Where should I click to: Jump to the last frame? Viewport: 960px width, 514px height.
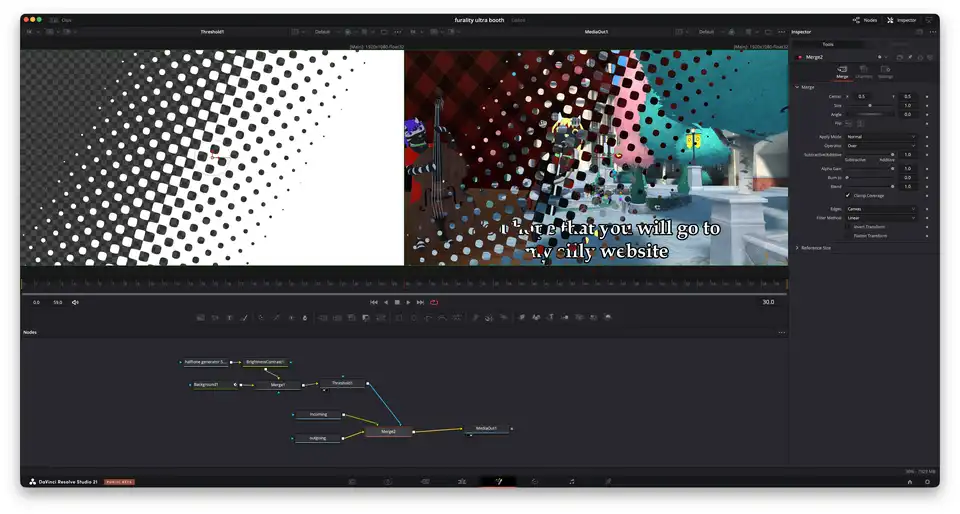pos(420,302)
